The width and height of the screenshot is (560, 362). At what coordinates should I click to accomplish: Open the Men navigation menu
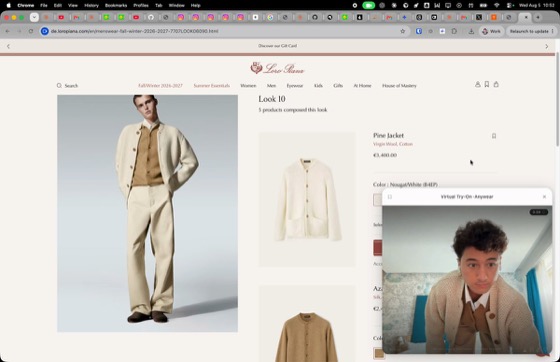[271, 86]
